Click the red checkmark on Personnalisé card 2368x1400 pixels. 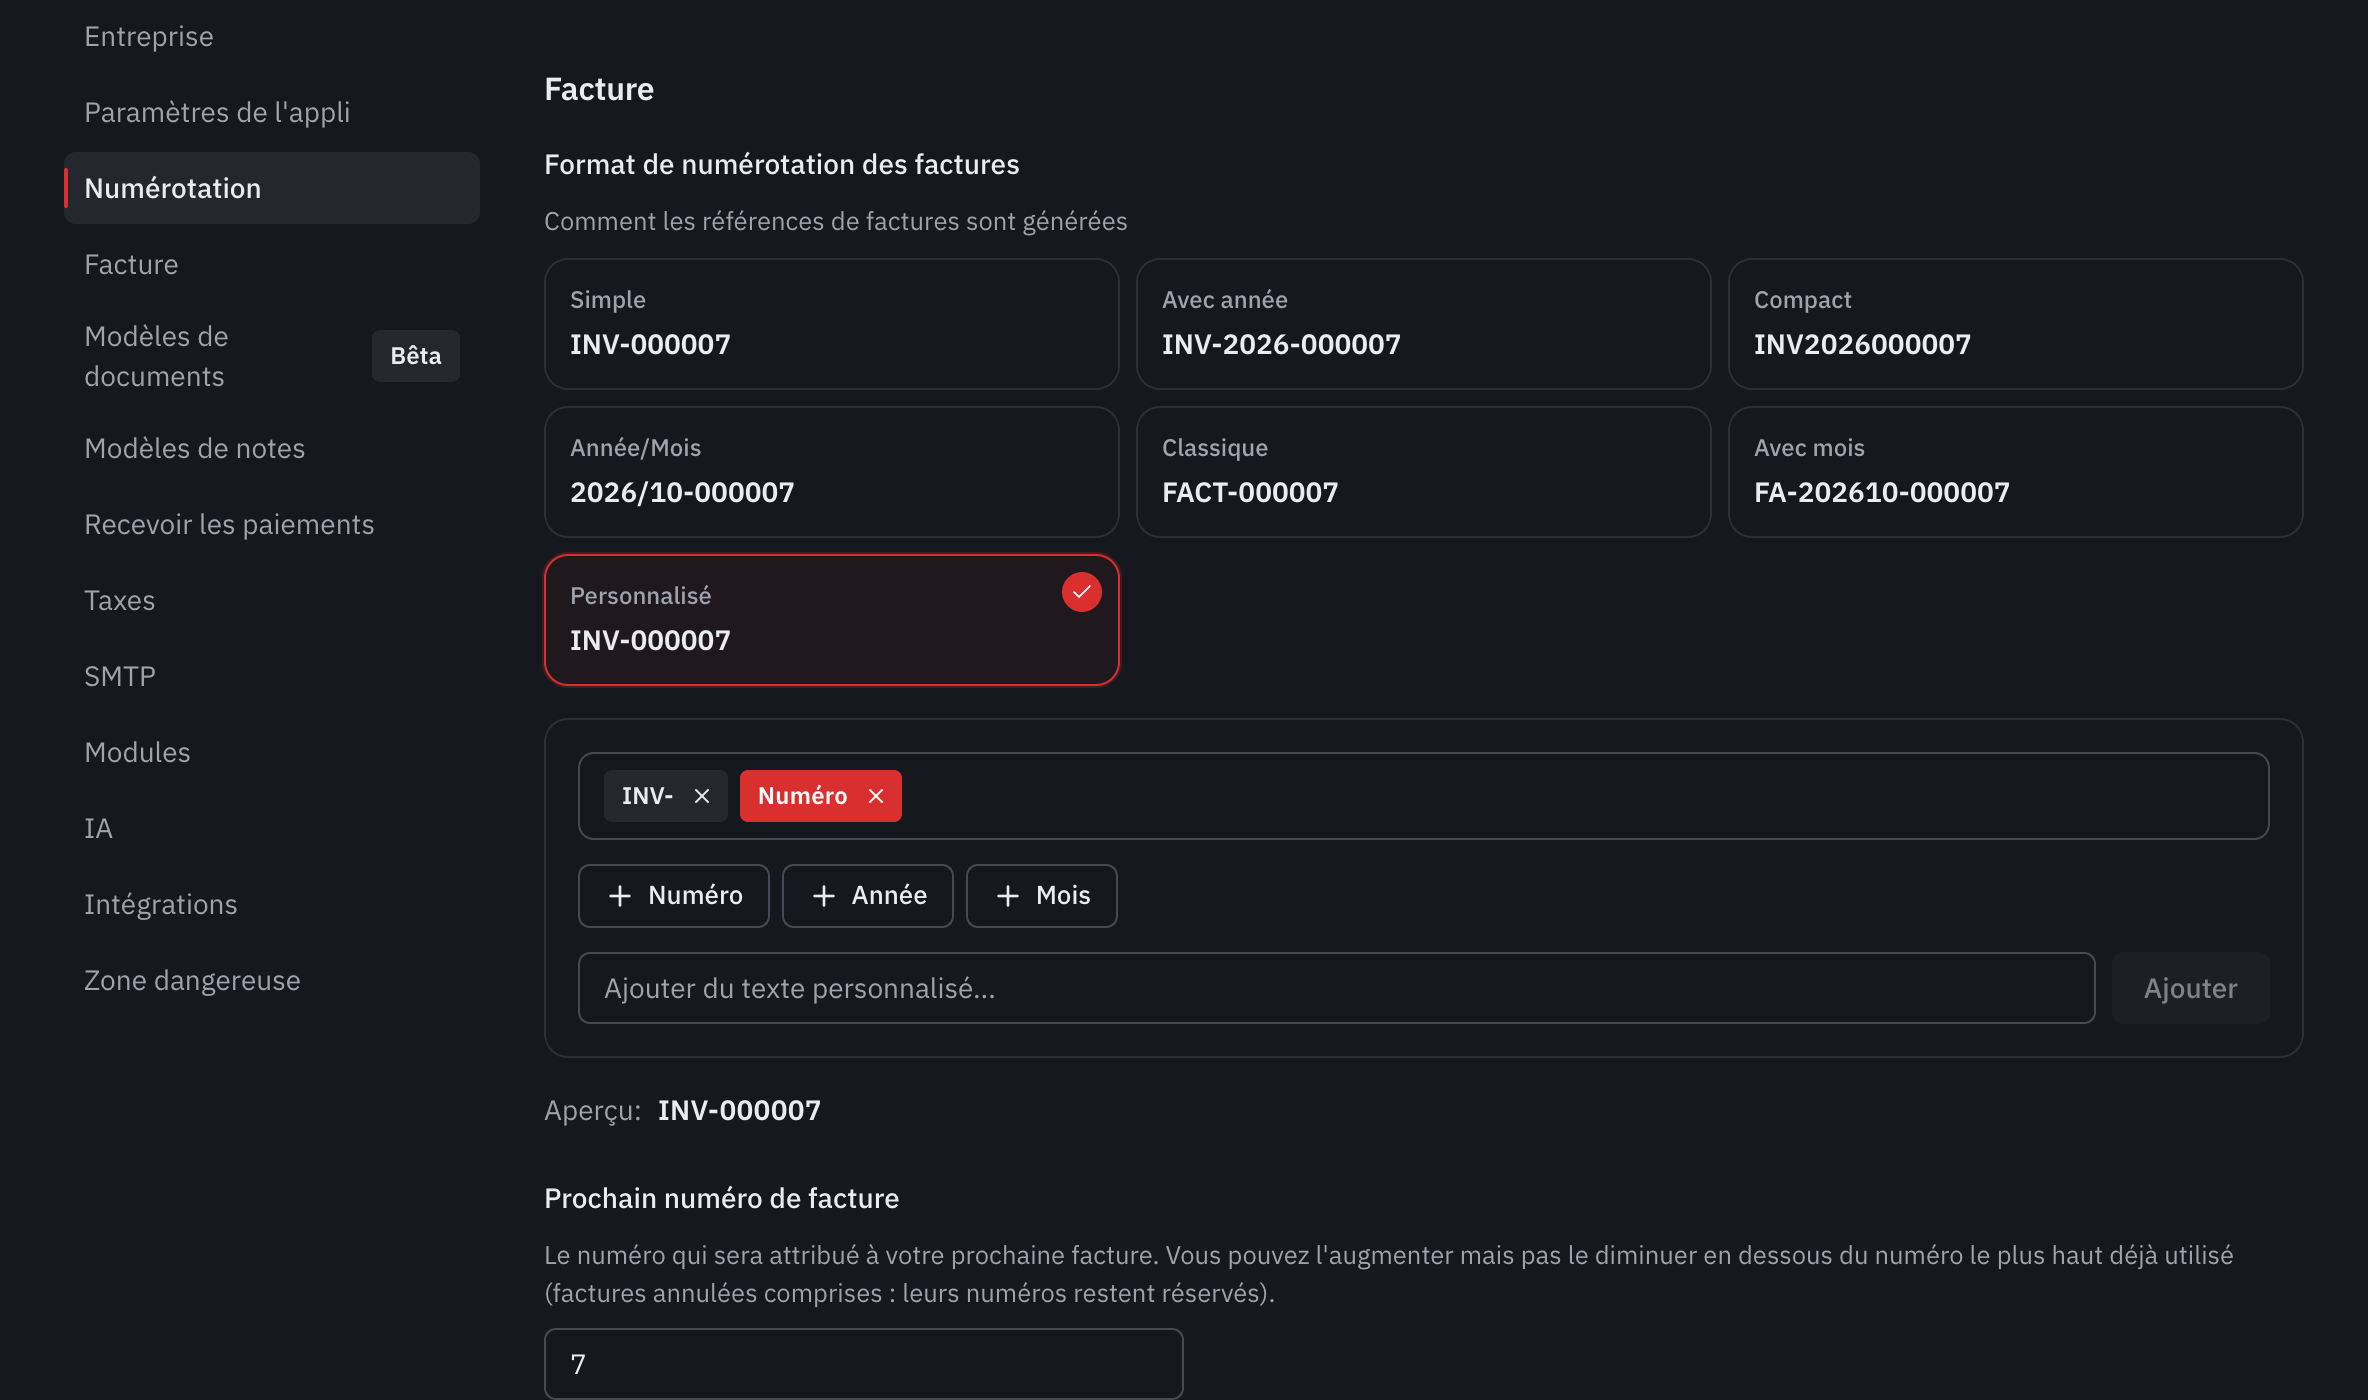pos(1081,592)
